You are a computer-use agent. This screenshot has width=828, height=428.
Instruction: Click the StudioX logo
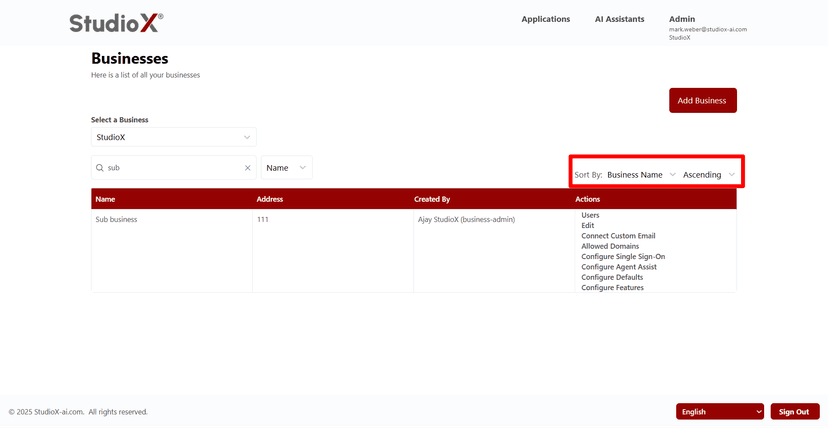click(116, 22)
